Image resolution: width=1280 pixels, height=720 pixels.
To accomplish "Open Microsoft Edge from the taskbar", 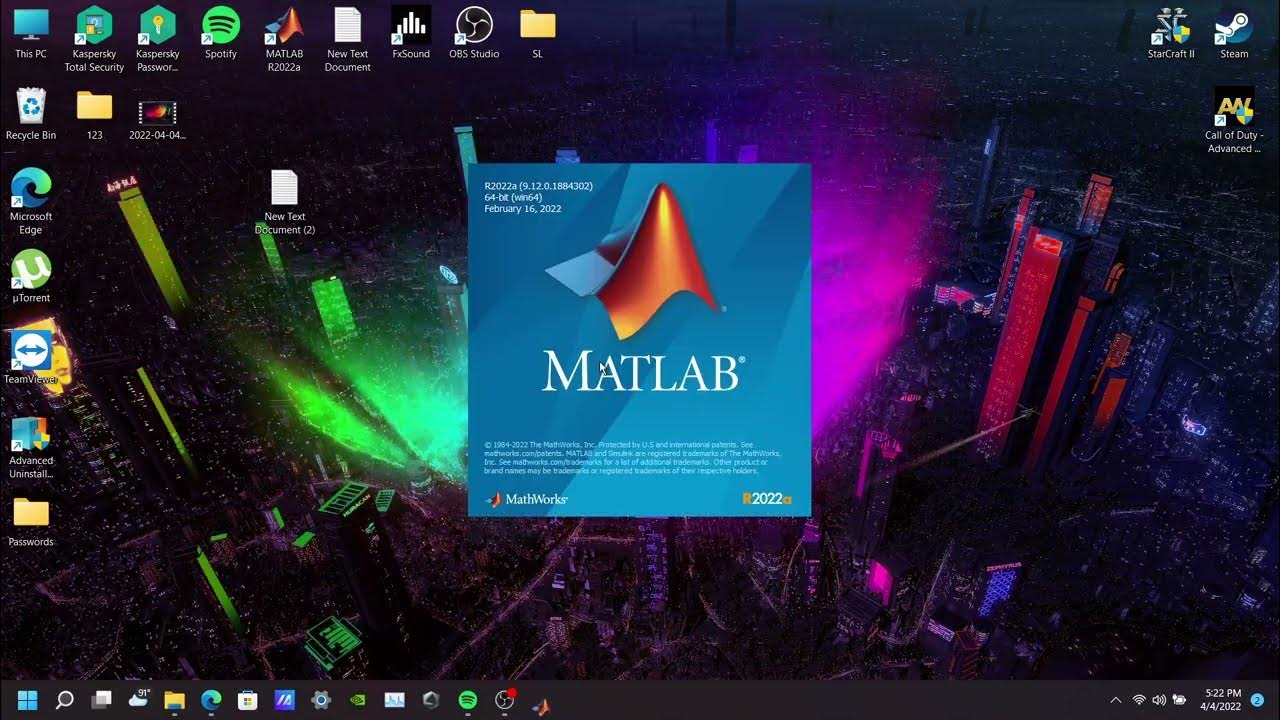I will coord(211,700).
